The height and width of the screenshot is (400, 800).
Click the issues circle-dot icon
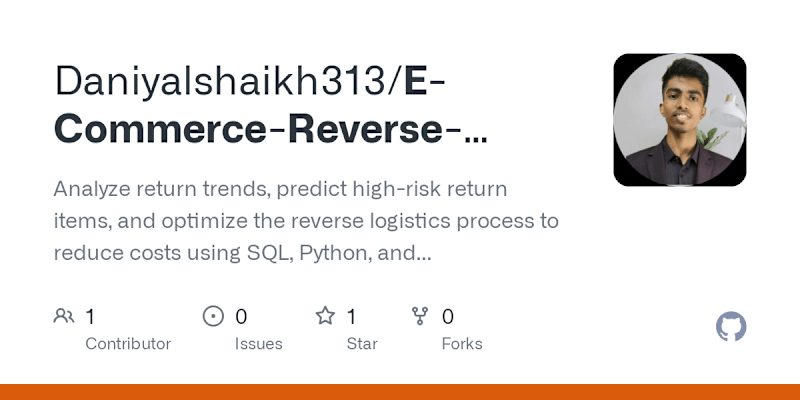[x=213, y=316]
